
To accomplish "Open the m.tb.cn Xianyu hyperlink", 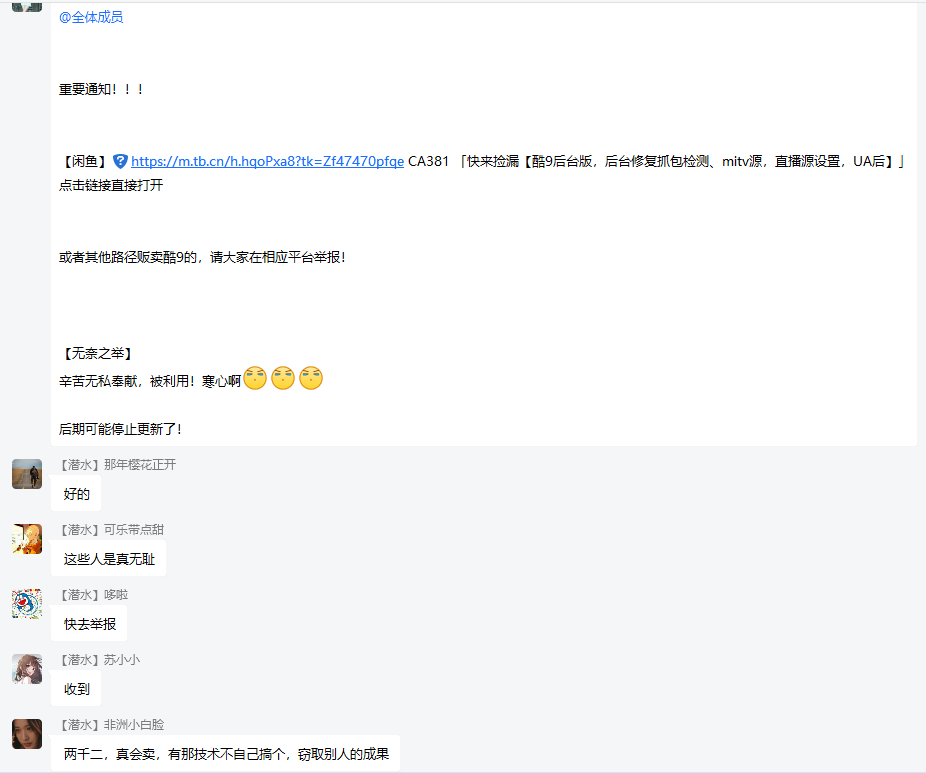I will (x=267, y=161).
